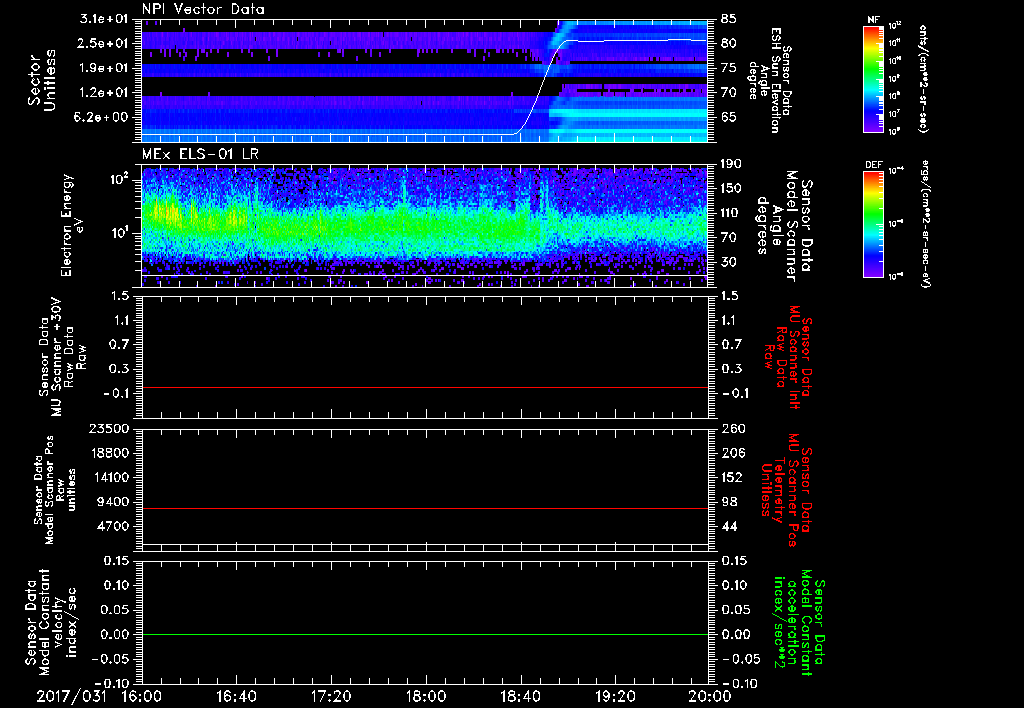Click the red 'MU Scanner Pos Telemetry' label
Screen dimensions: 1024x708
point(786,490)
